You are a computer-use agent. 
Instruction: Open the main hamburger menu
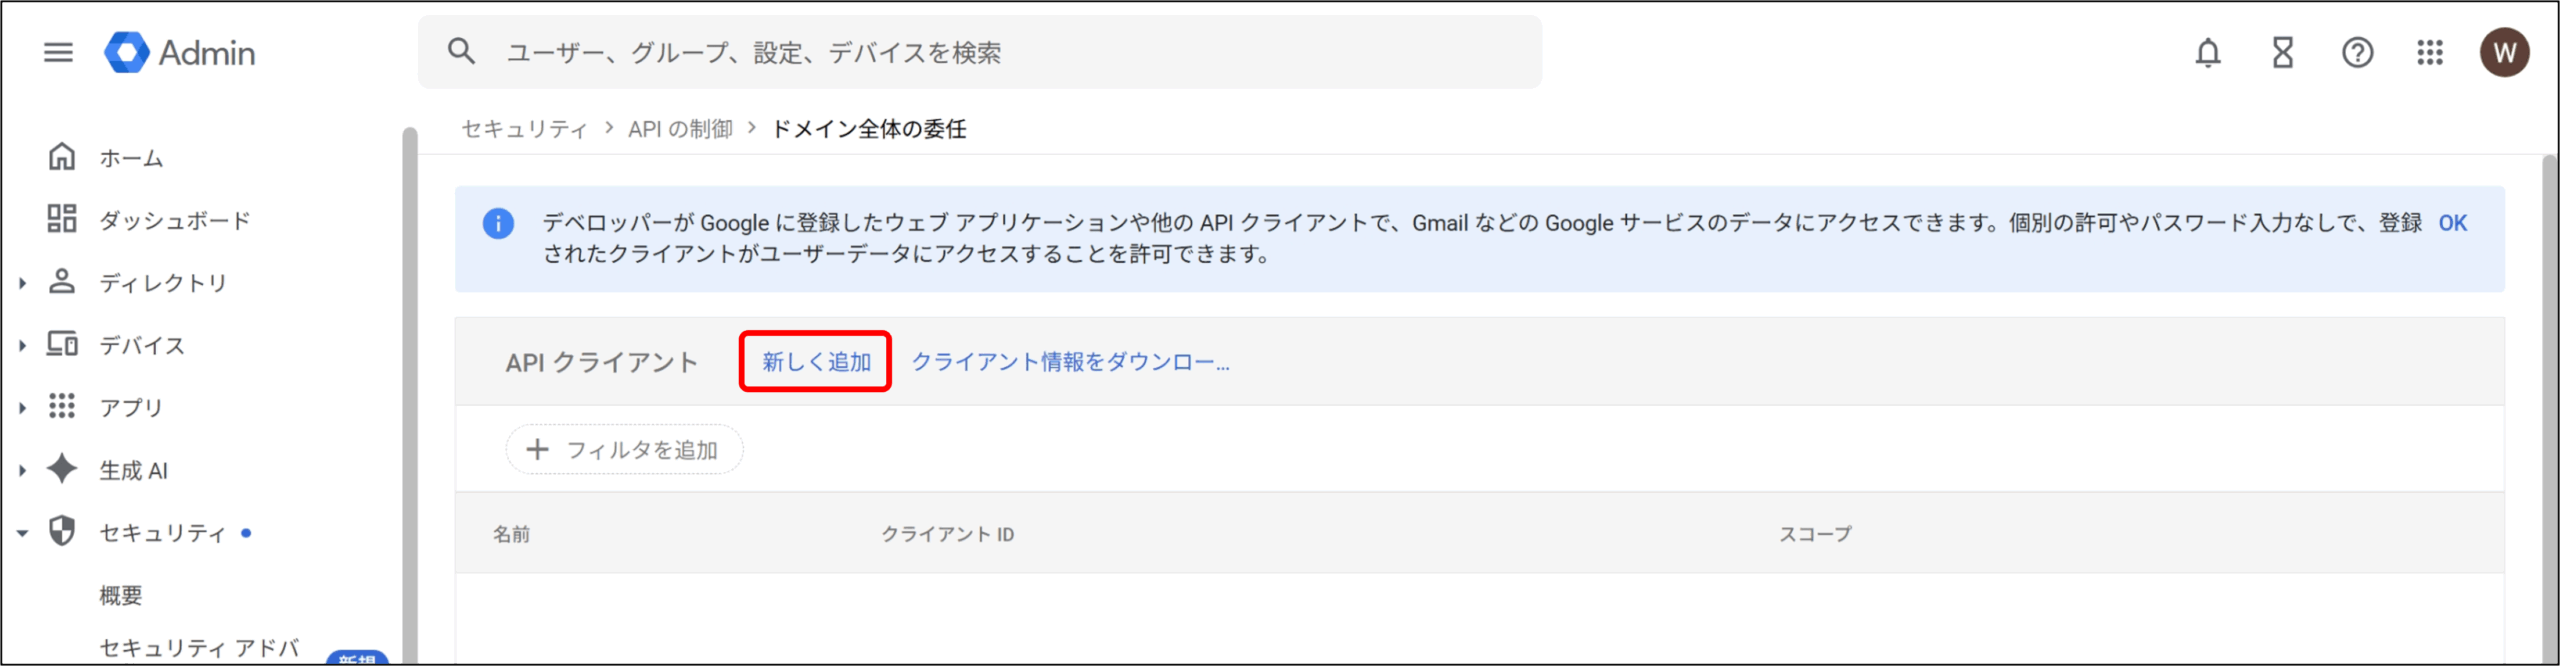click(59, 52)
